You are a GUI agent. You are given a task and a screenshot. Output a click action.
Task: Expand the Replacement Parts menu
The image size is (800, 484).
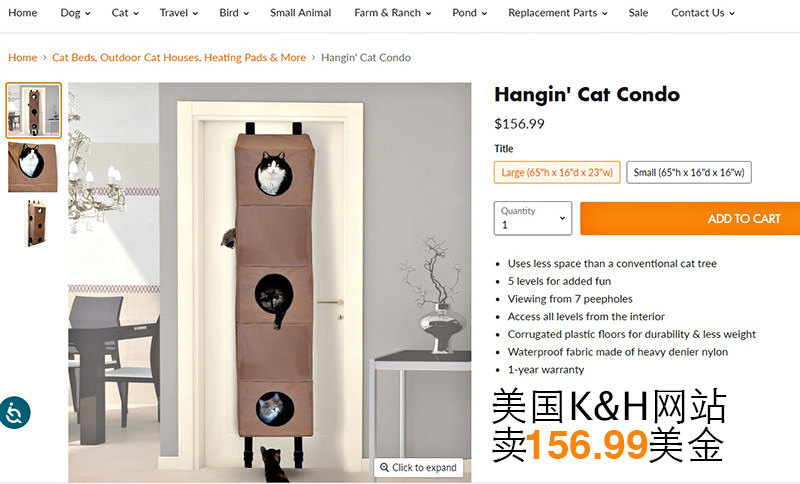click(558, 13)
